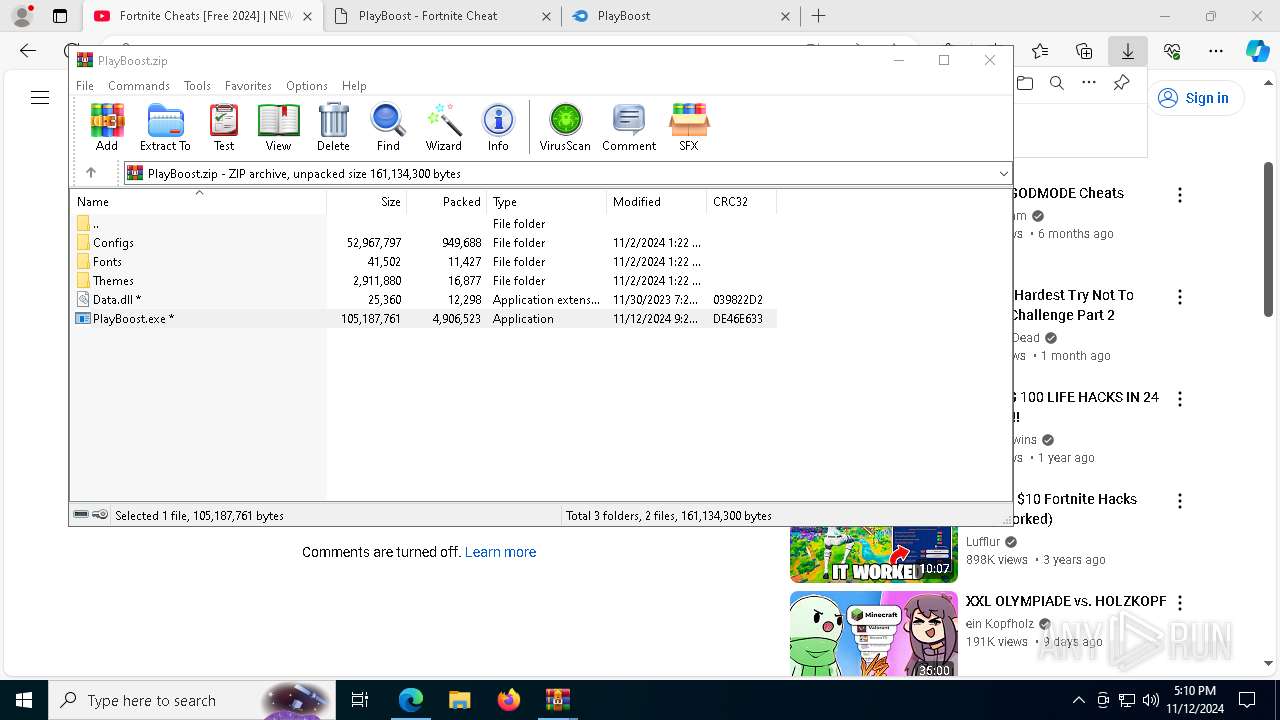This screenshot has width=1280, height=720.
Task: Select the PlayBoost.exe file row
Action: click(x=423, y=318)
